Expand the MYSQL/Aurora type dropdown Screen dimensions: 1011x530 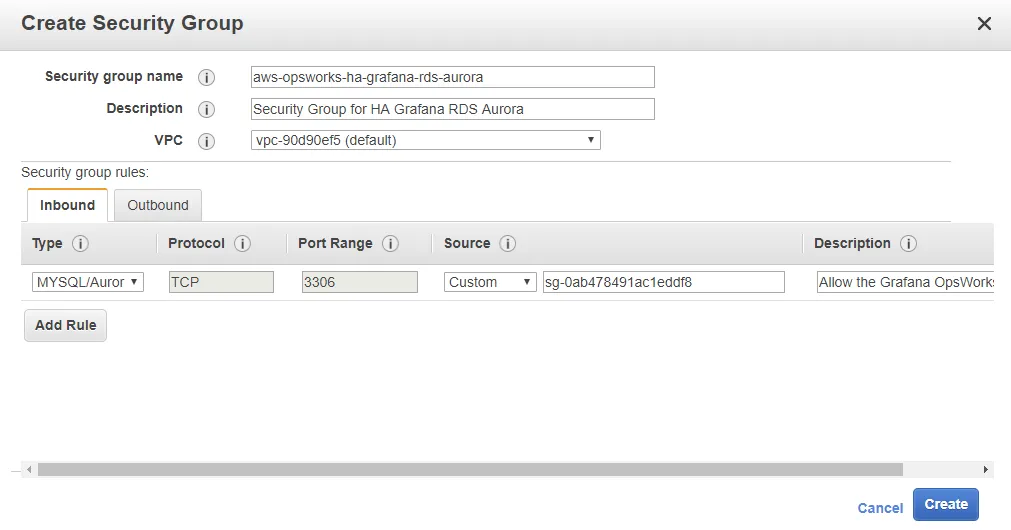click(x=88, y=282)
